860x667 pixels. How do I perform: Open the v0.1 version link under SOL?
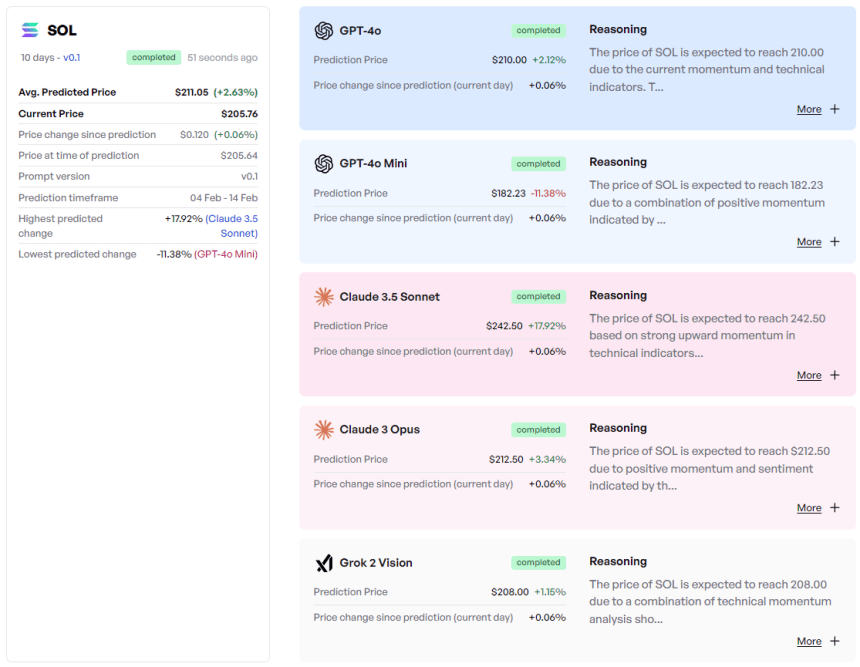(x=72, y=58)
